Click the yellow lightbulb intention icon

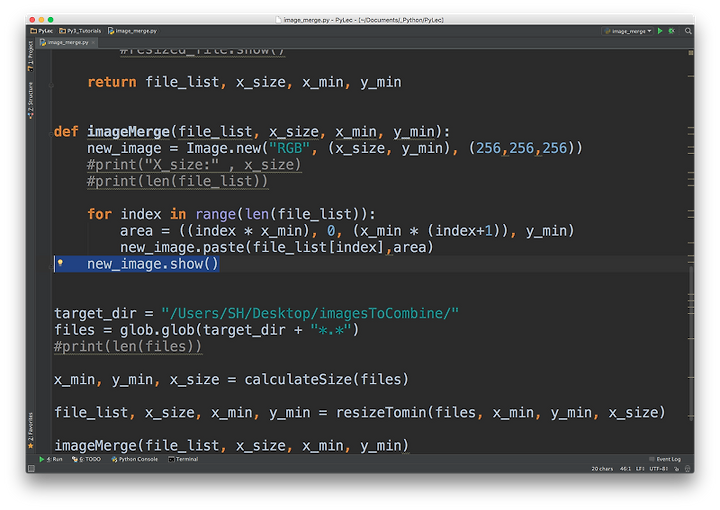click(x=60, y=263)
